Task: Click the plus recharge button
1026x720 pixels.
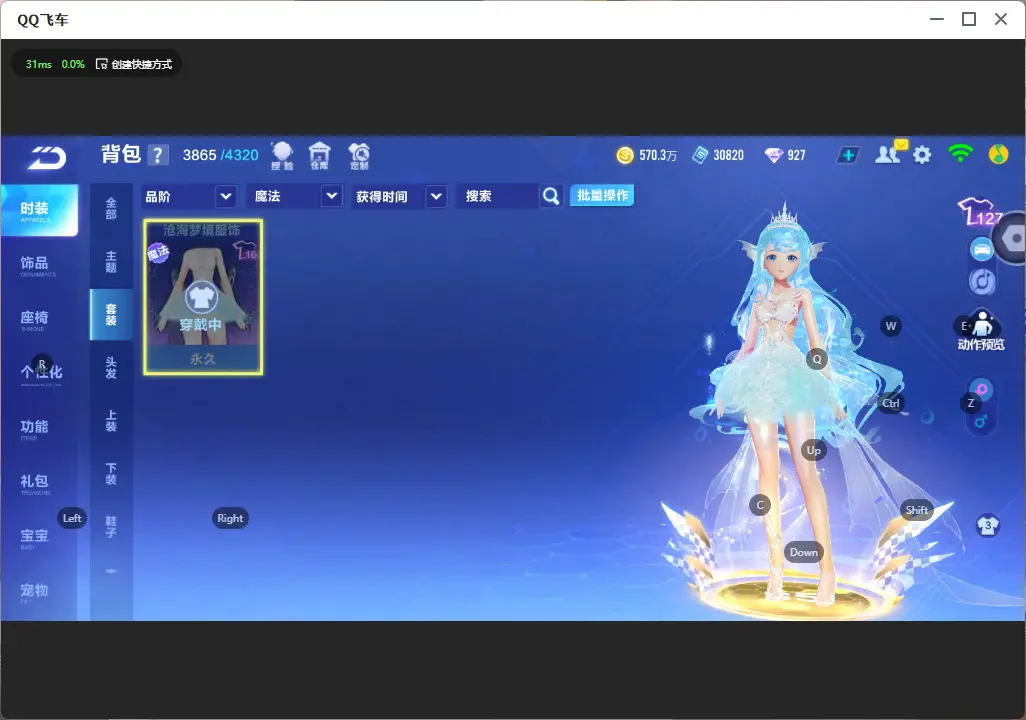Action: [848, 155]
